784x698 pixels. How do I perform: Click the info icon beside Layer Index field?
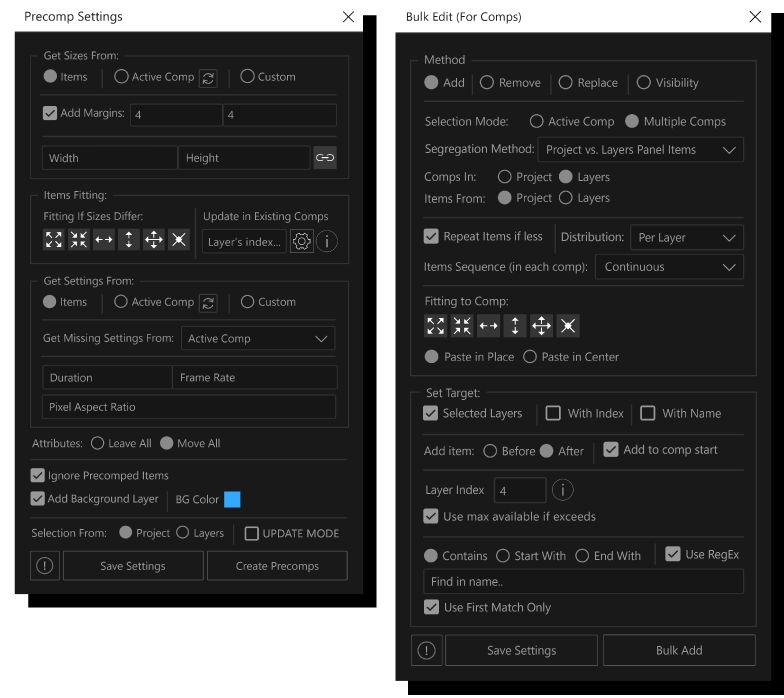point(562,490)
